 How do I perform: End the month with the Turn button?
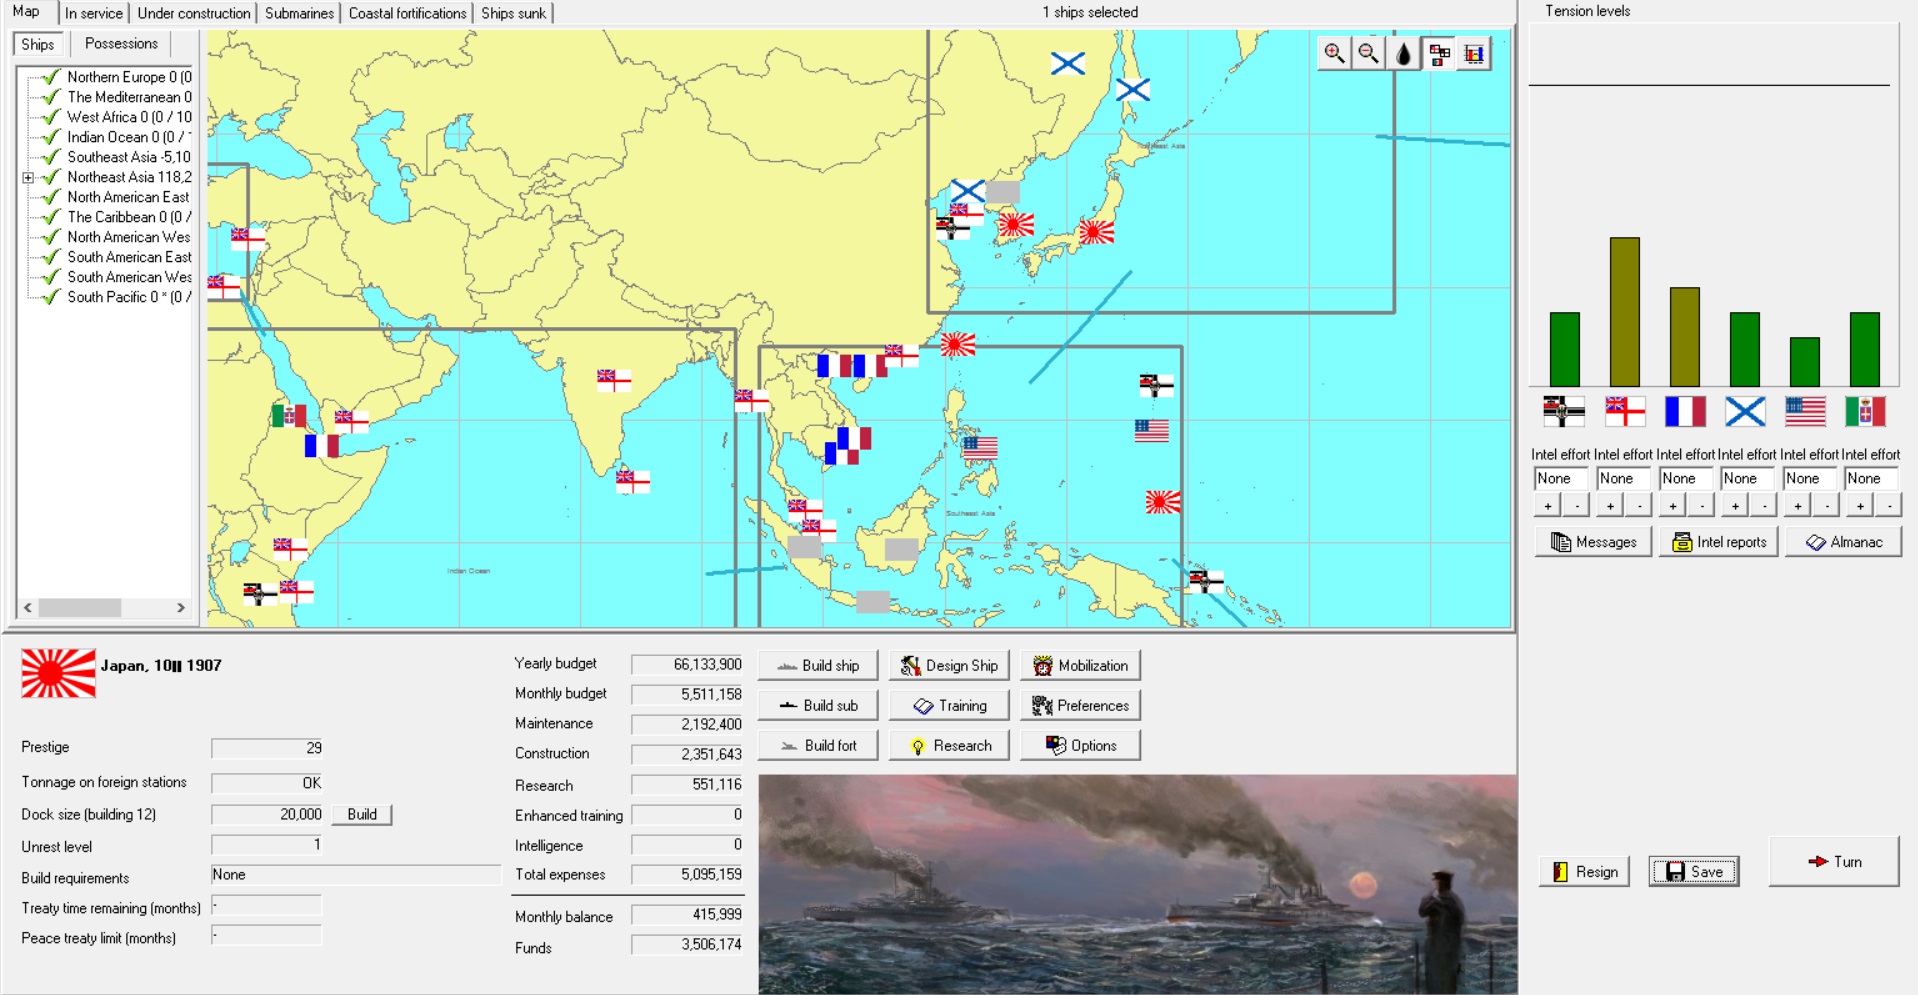point(1834,862)
